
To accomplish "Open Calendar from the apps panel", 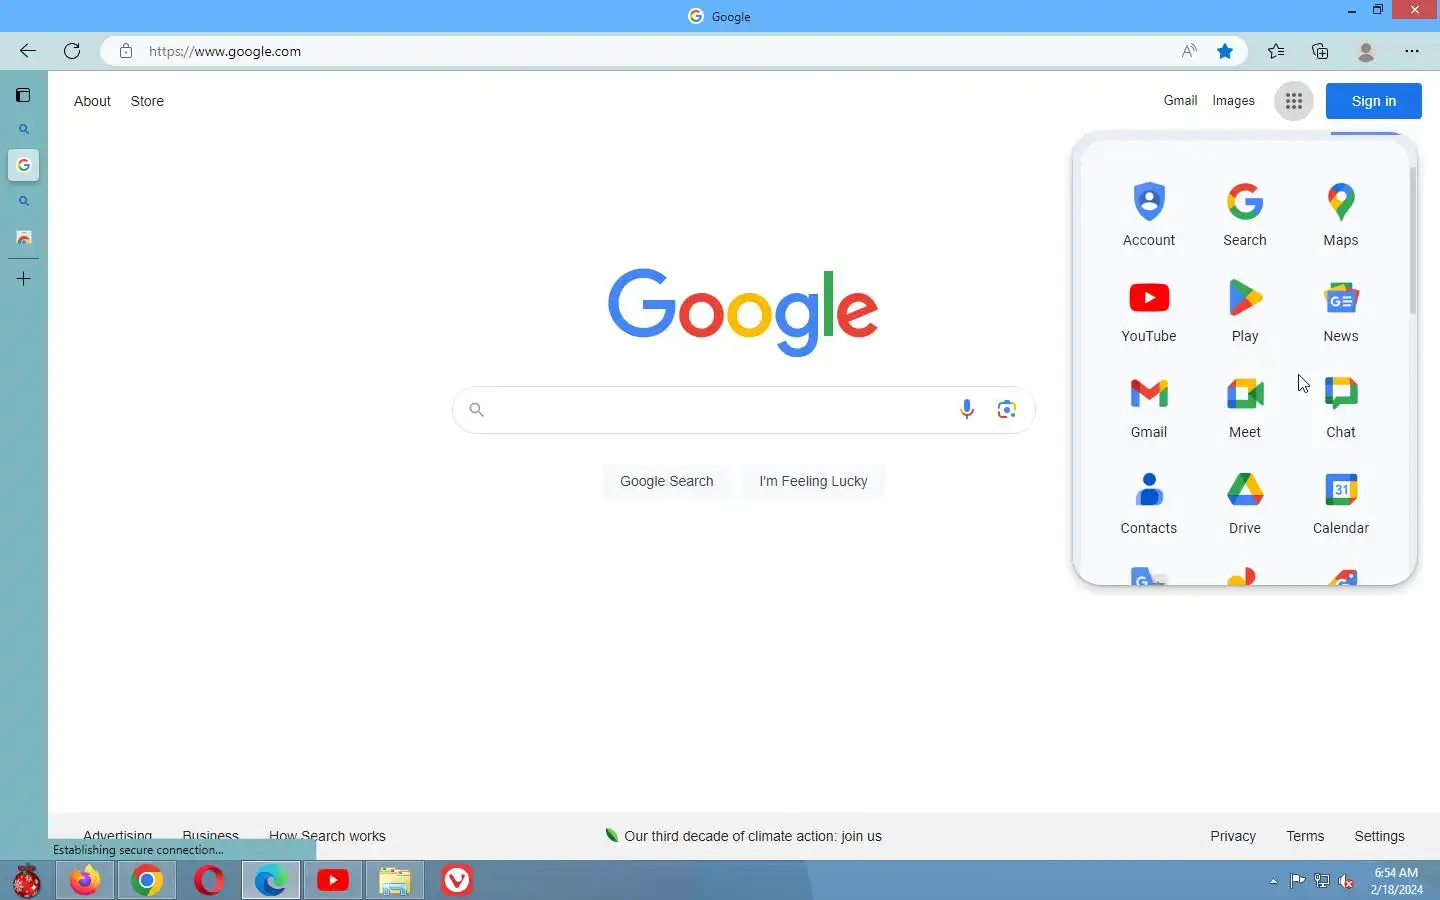I will (1340, 503).
